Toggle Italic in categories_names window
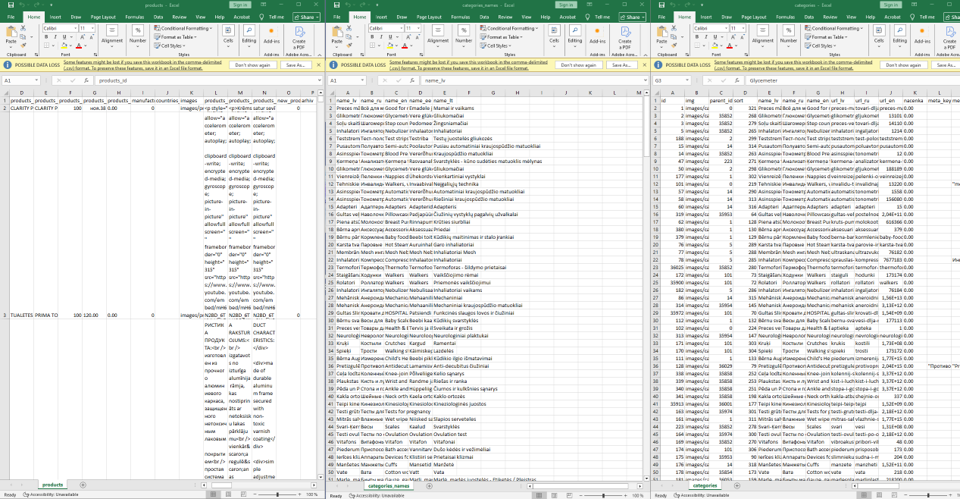 click(381, 37)
